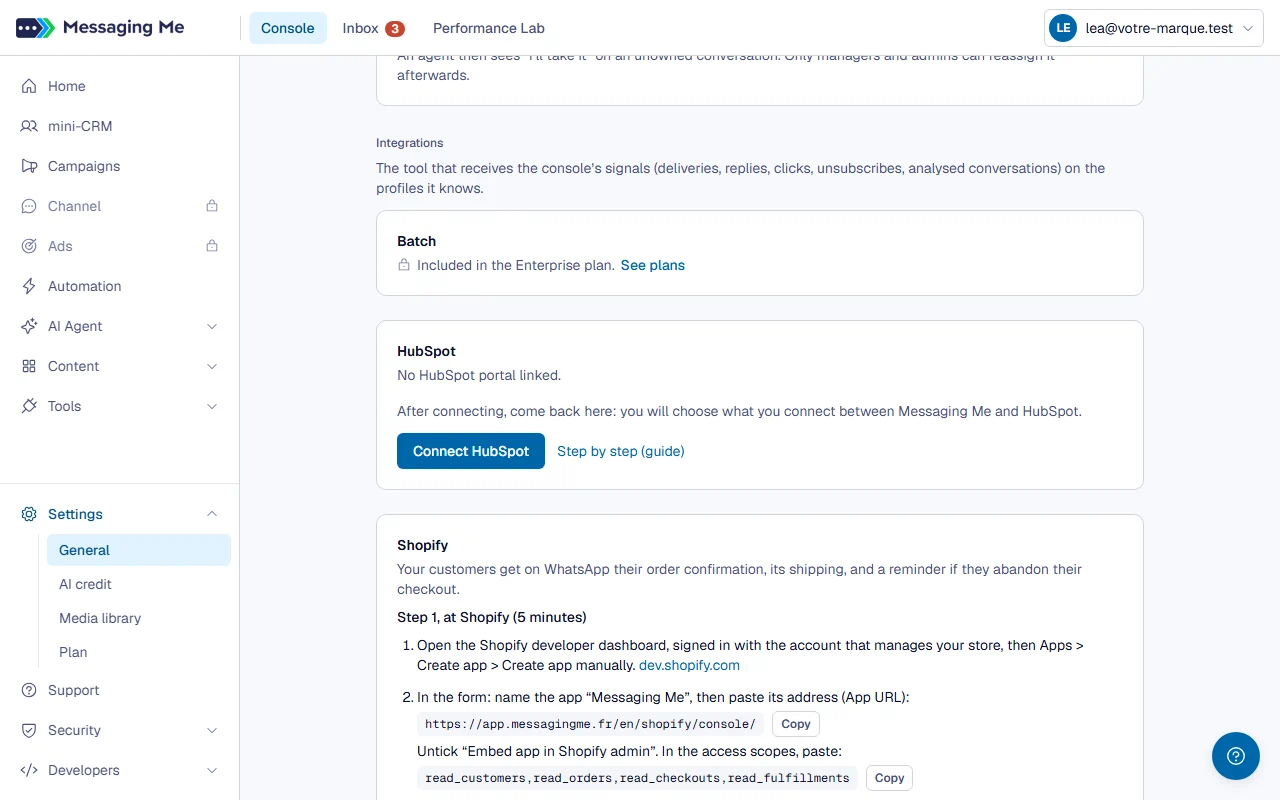Click the Support question icon in sidebar
The width and height of the screenshot is (1280, 800).
tap(29, 690)
